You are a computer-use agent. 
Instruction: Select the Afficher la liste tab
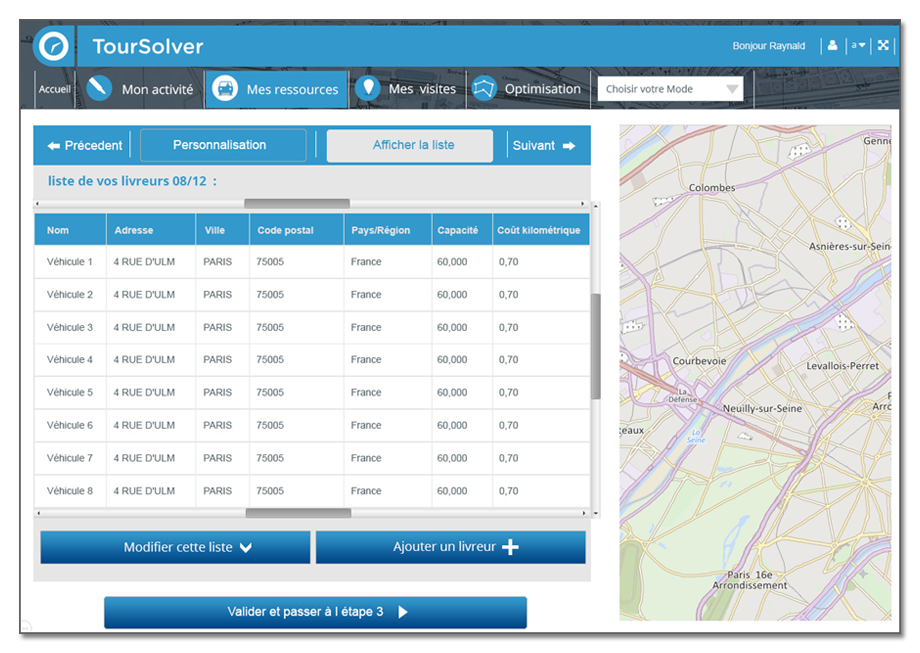coord(412,145)
